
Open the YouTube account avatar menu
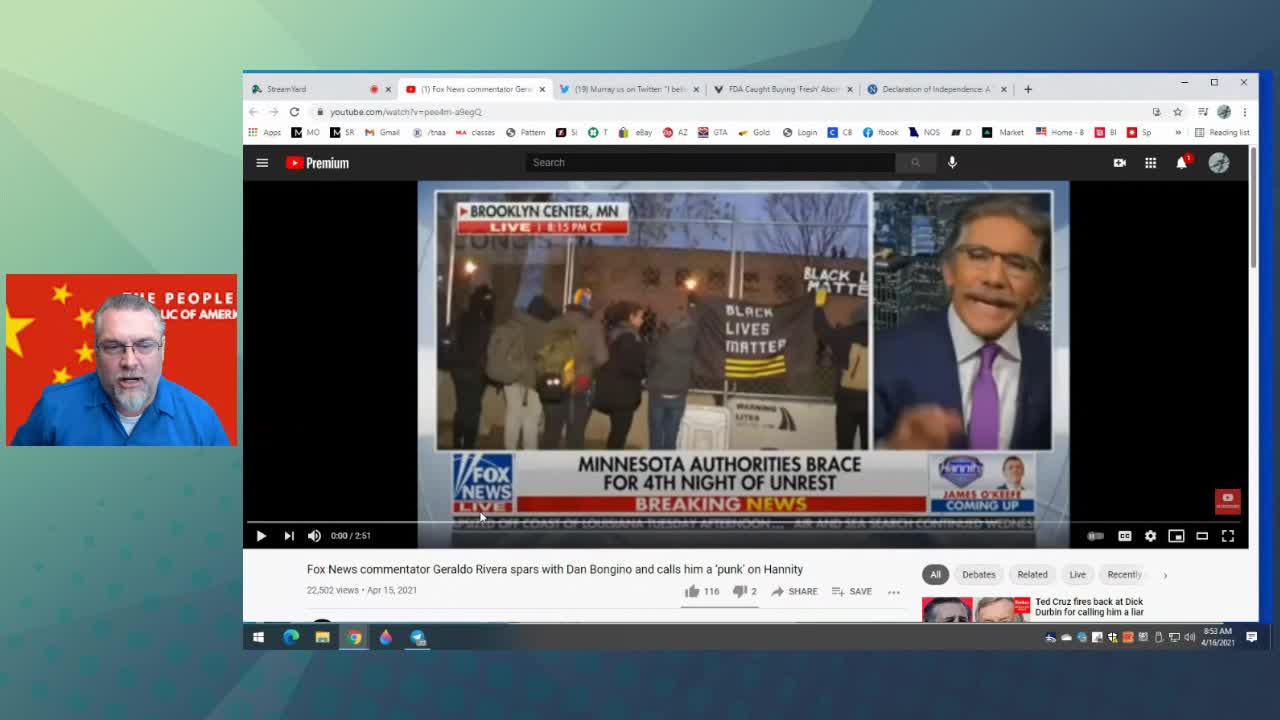pos(1219,163)
